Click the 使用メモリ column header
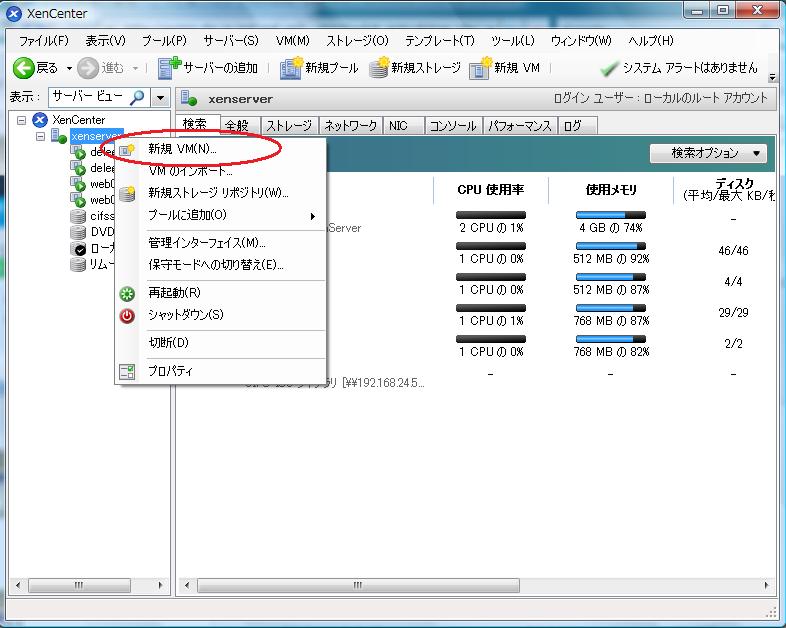The image size is (786, 628). 611,190
